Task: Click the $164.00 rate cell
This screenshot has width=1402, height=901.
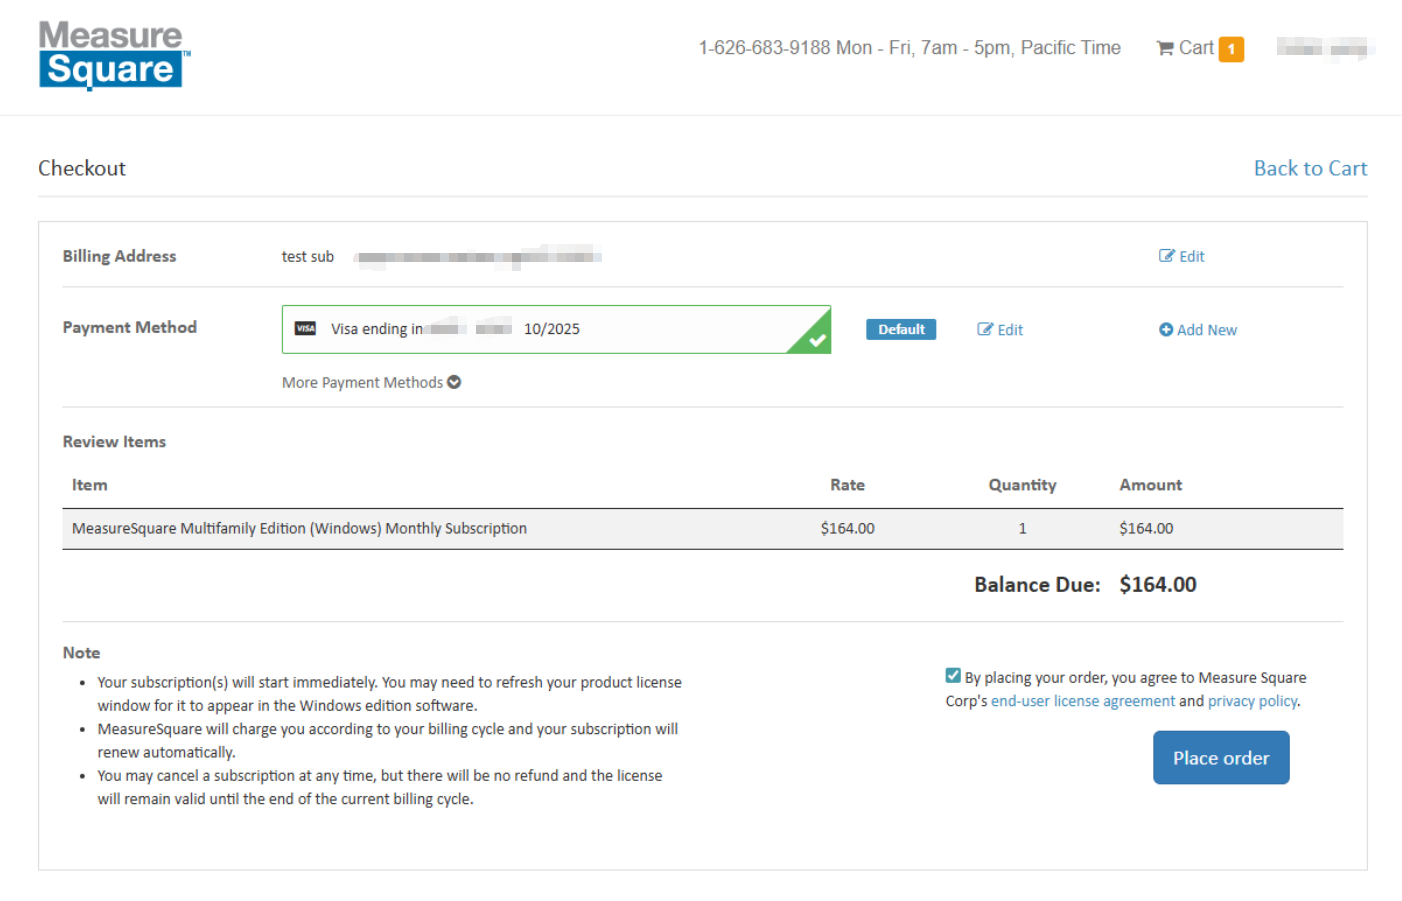Action: click(847, 528)
